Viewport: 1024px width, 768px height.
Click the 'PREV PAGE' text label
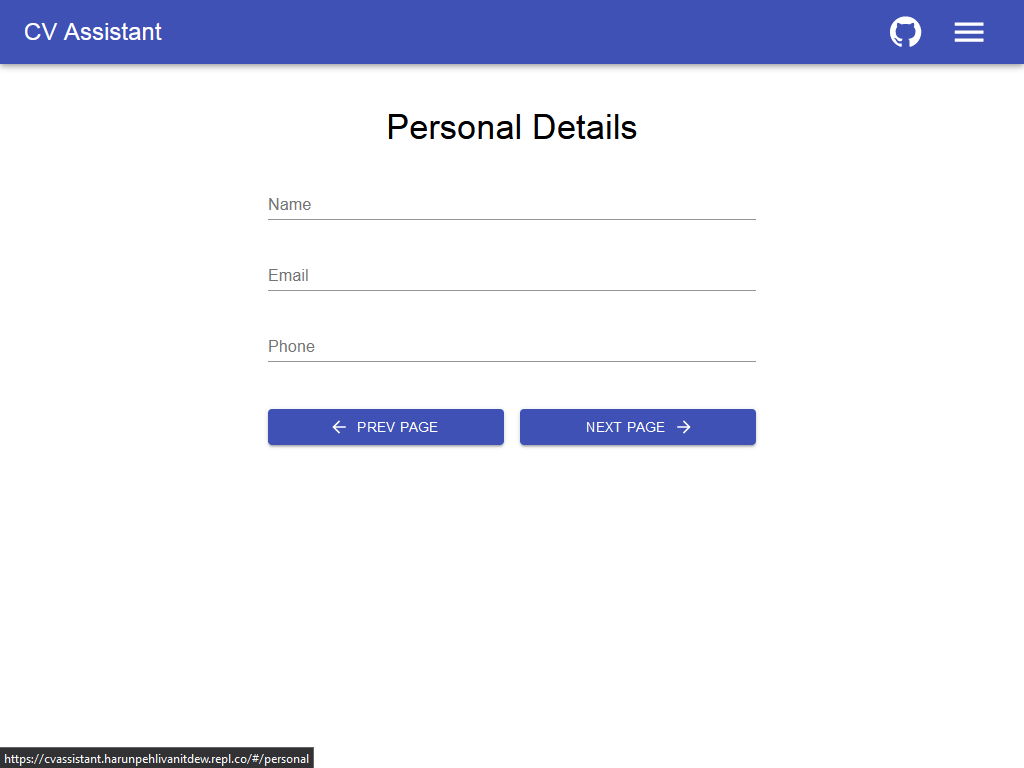(x=397, y=427)
